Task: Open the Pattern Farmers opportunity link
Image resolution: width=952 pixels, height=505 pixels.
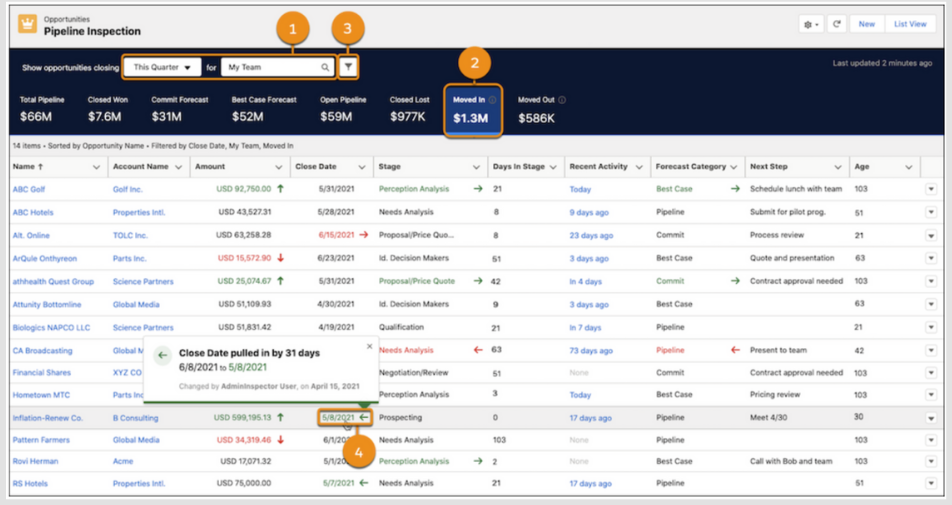Action: 41,439
